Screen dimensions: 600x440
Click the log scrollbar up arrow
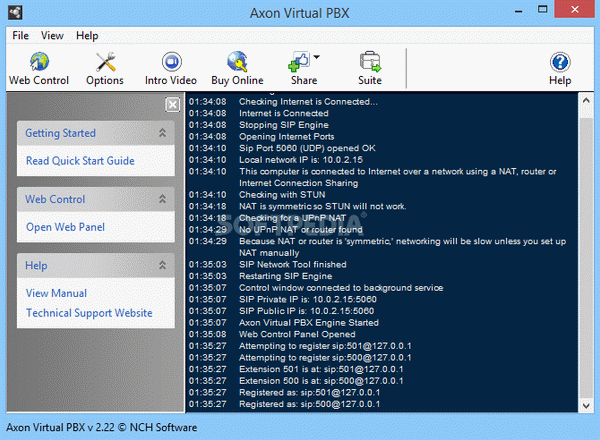click(x=585, y=101)
